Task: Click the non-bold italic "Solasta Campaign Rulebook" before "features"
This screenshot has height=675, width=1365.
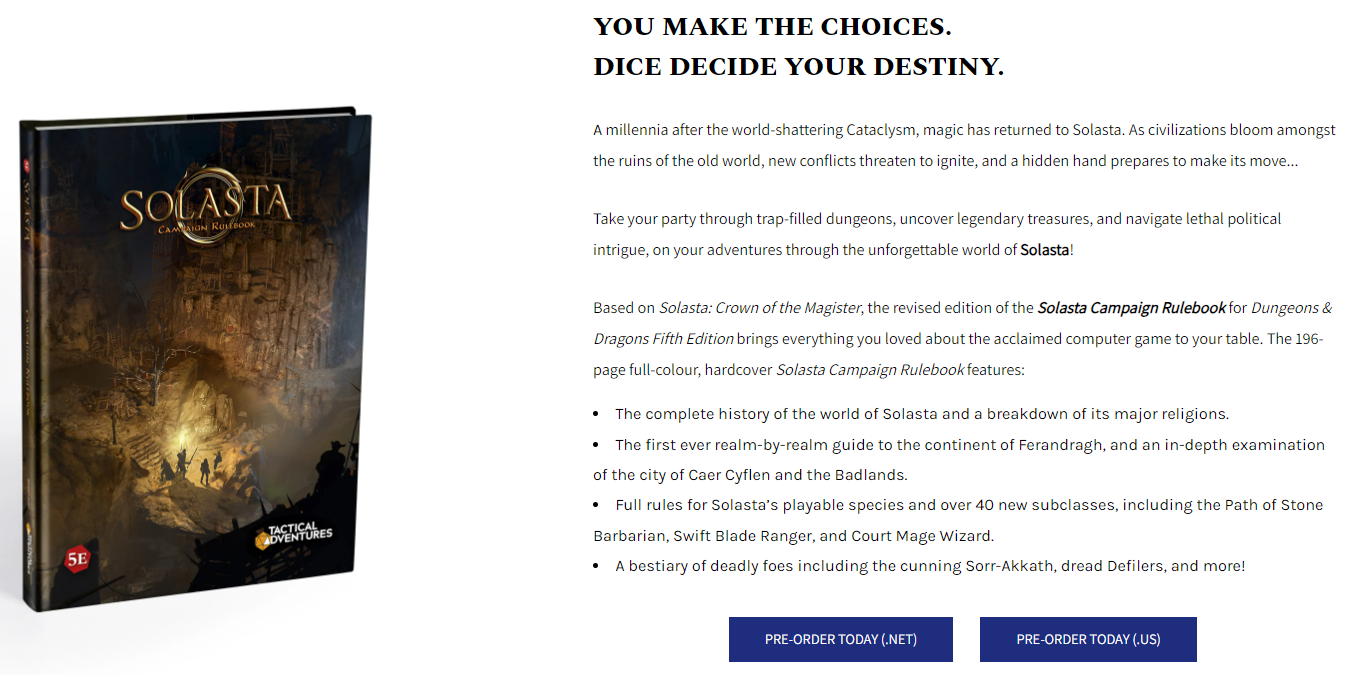Action: [x=870, y=370]
